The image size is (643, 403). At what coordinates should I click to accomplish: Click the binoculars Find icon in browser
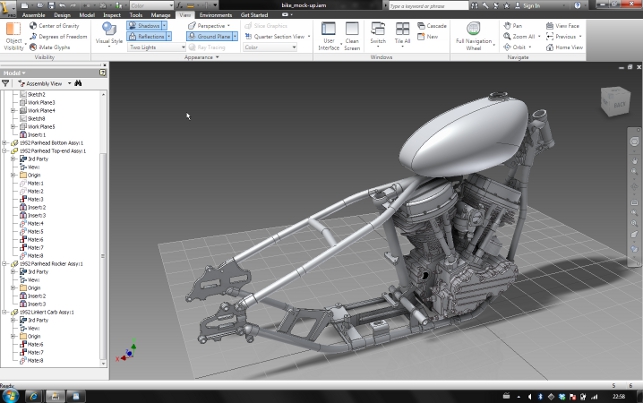click(76, 84)
